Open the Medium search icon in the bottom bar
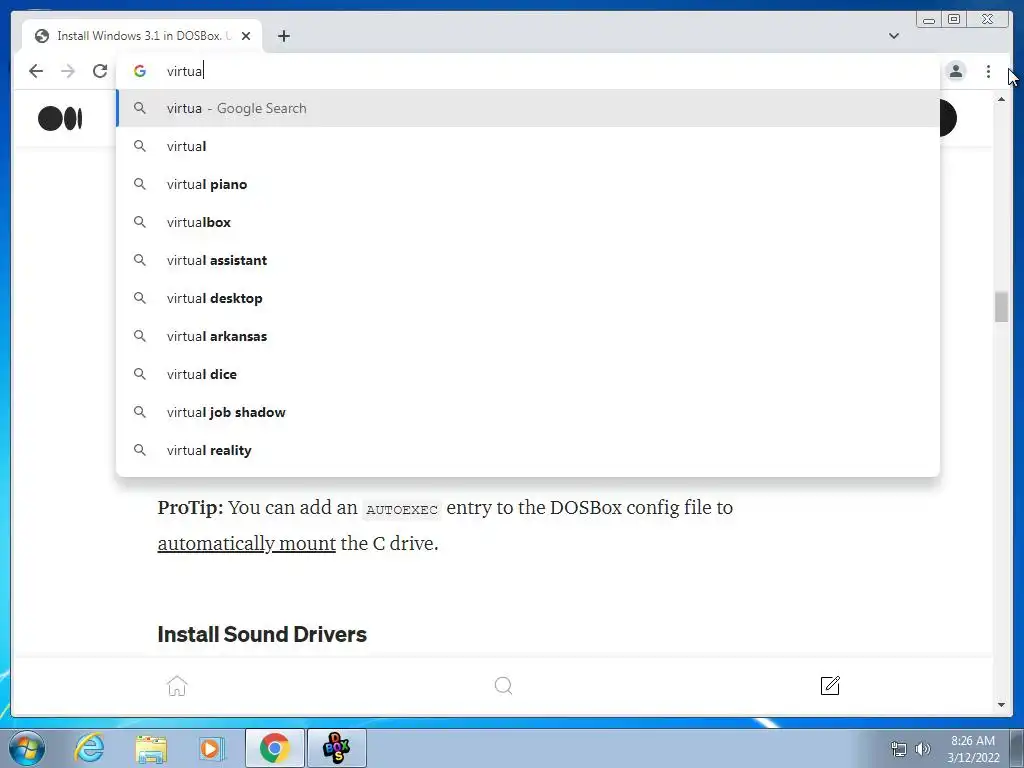This screenshot has width=1024, height=768. [x=504, y=686]
